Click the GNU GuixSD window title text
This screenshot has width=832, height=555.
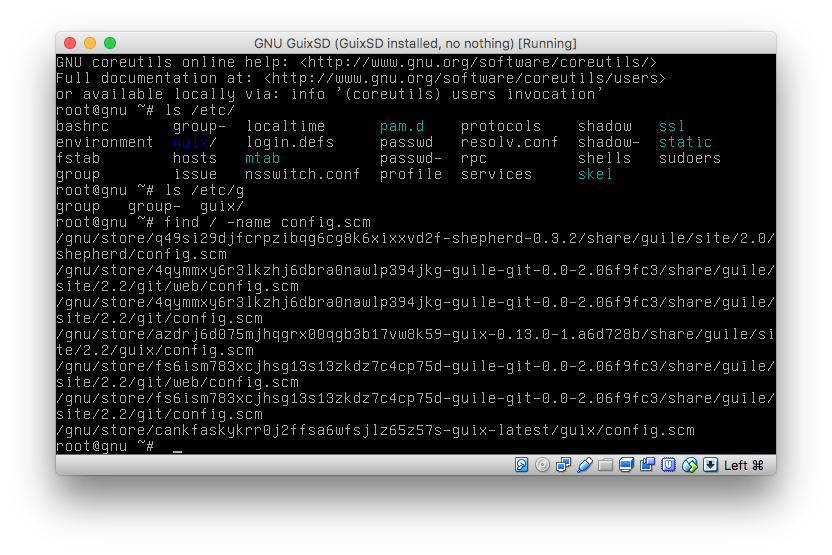[415, 43]
